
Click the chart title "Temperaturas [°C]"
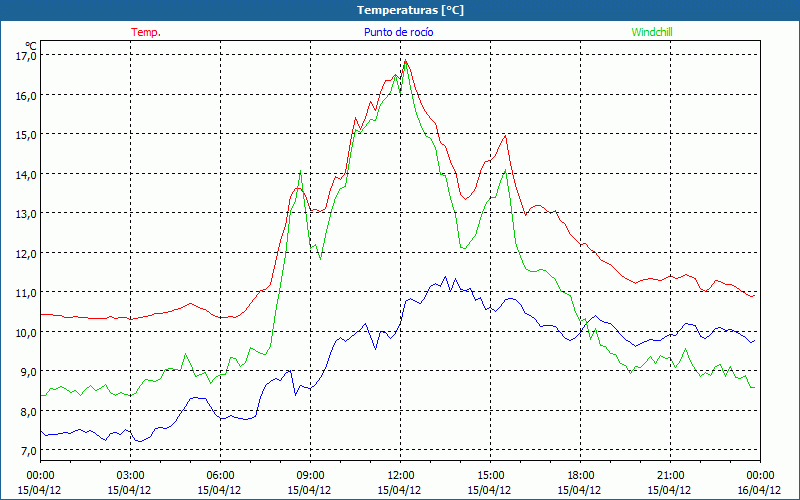coord(410,10)
